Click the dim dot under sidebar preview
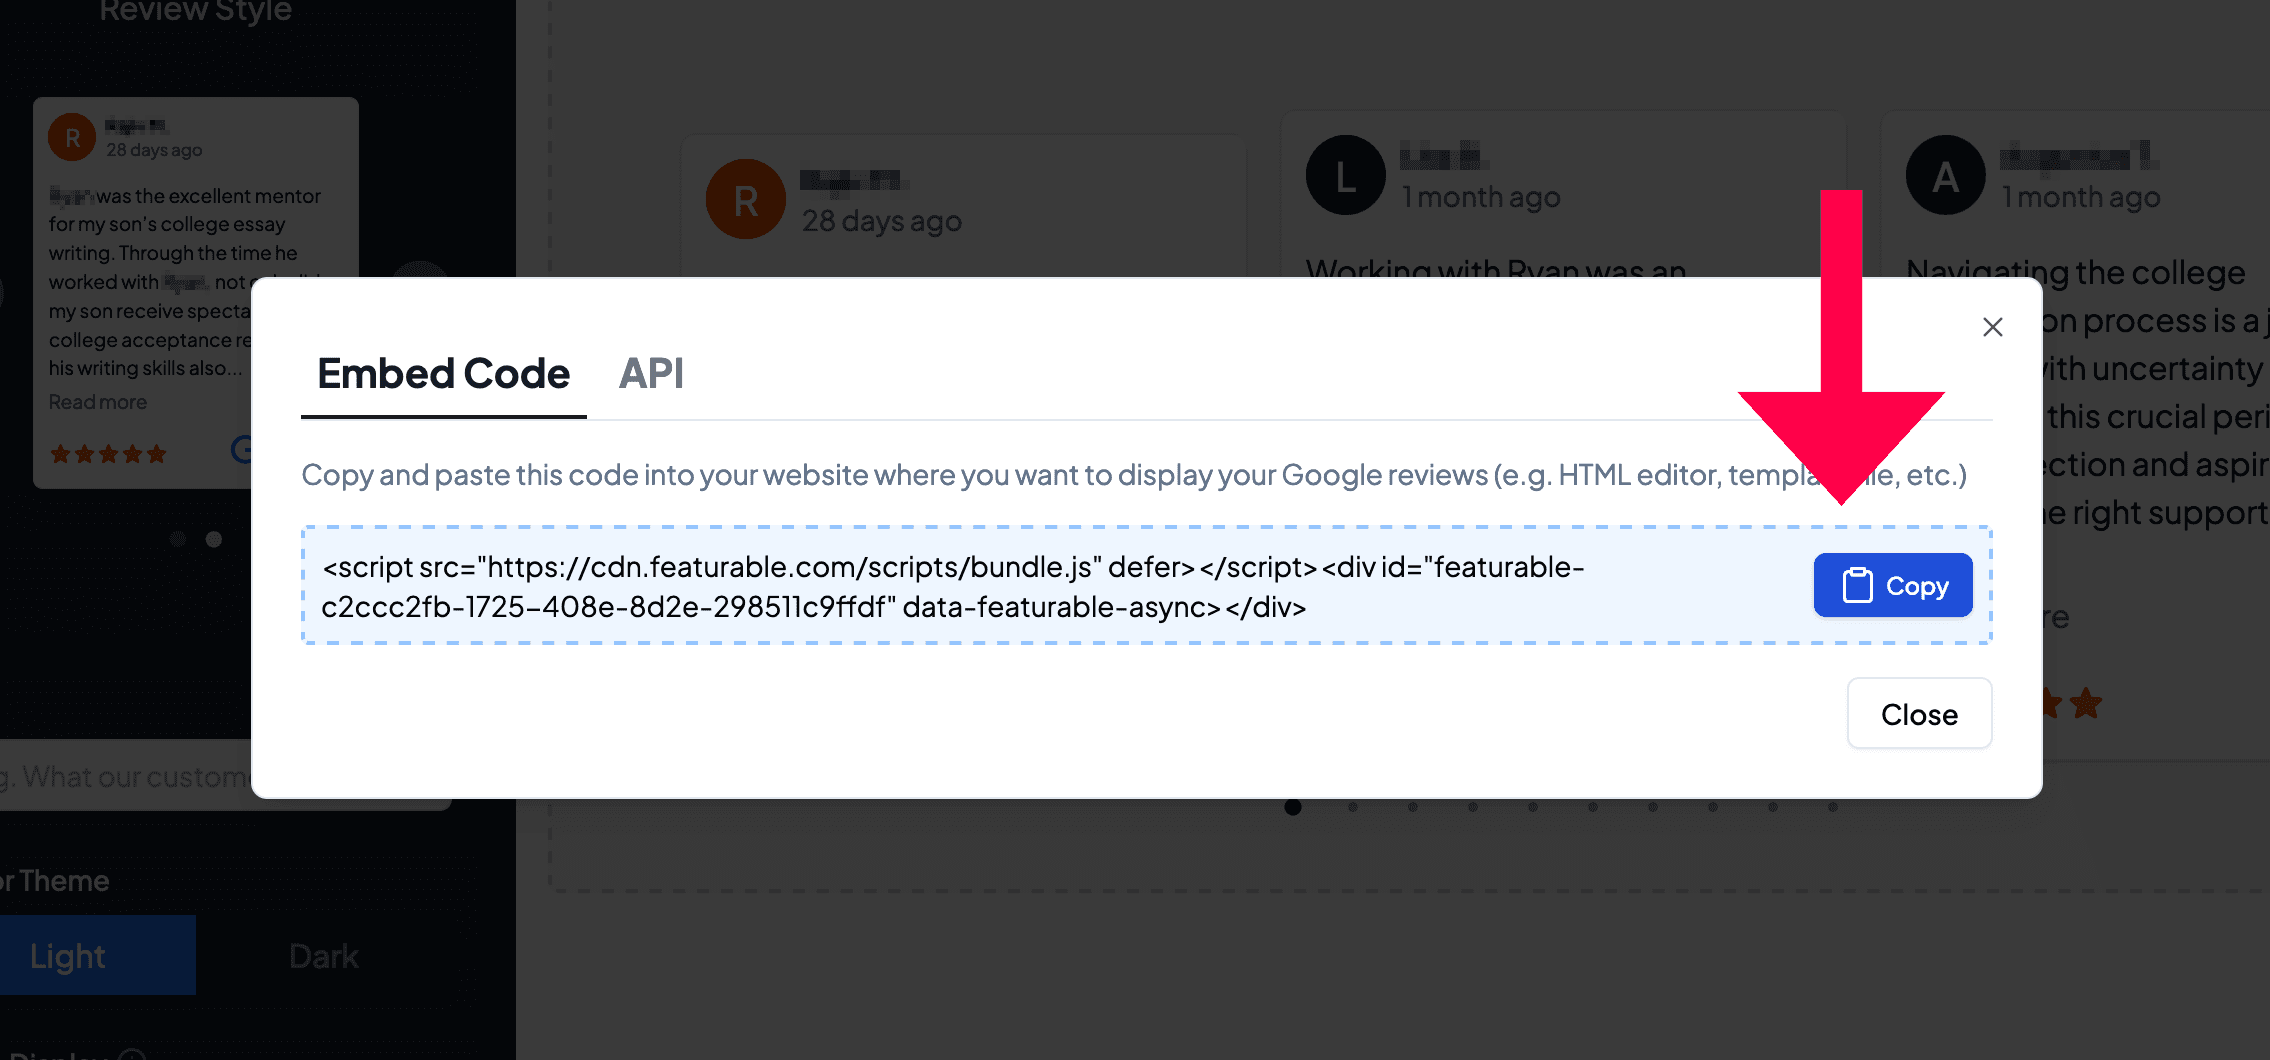The image size is (2270, 1060). (x=178, y=539)
